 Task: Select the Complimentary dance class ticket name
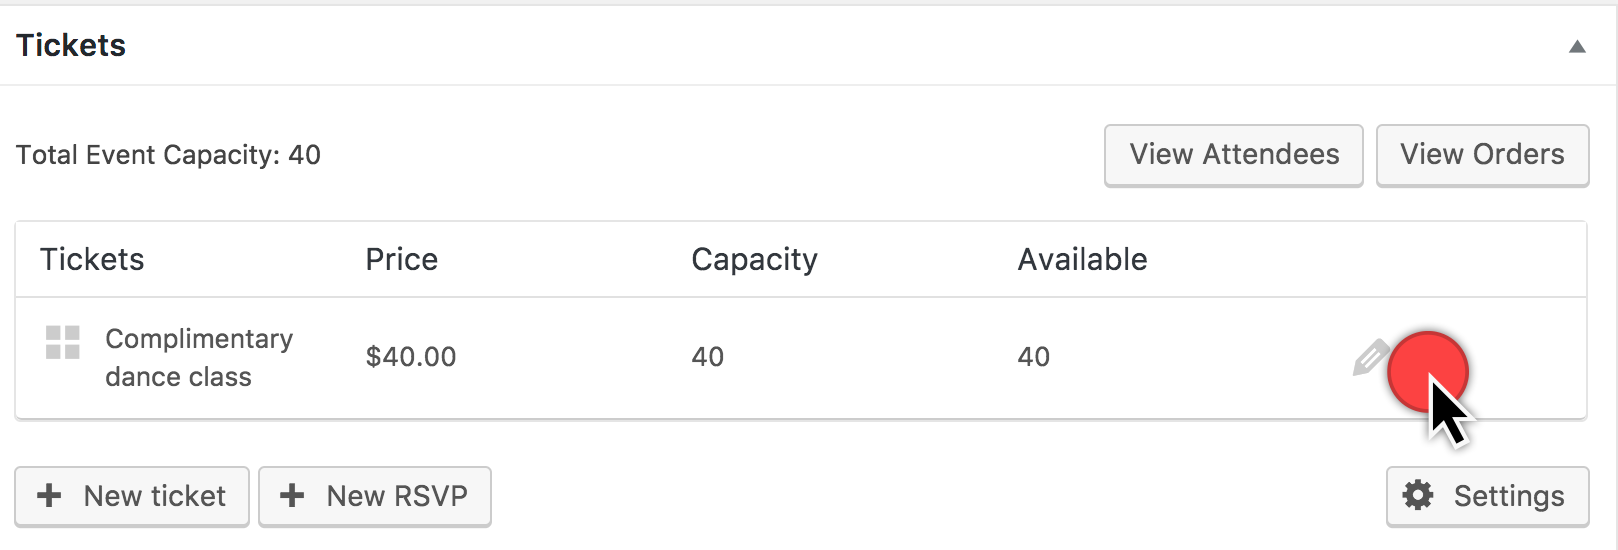click(198, 357)
